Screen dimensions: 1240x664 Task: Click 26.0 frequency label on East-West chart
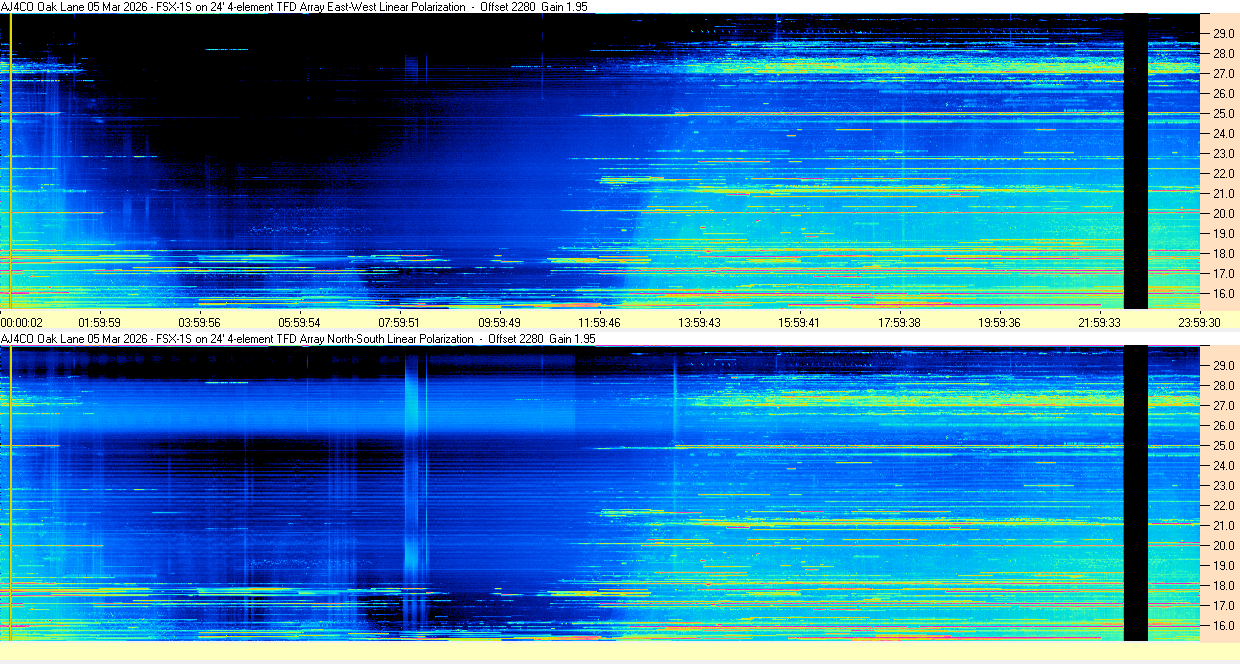[x=1223, y=94]
